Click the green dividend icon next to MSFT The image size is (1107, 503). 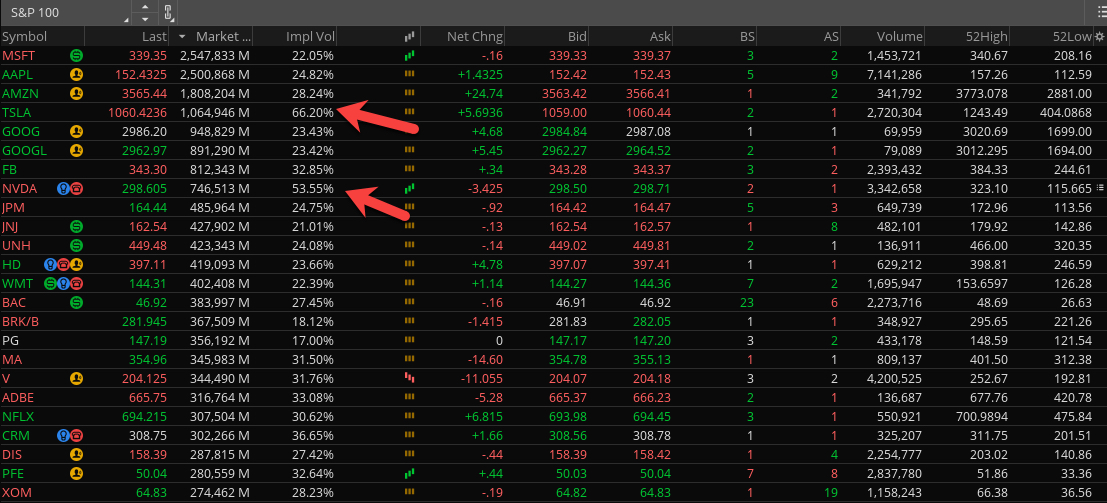point(76,55)
